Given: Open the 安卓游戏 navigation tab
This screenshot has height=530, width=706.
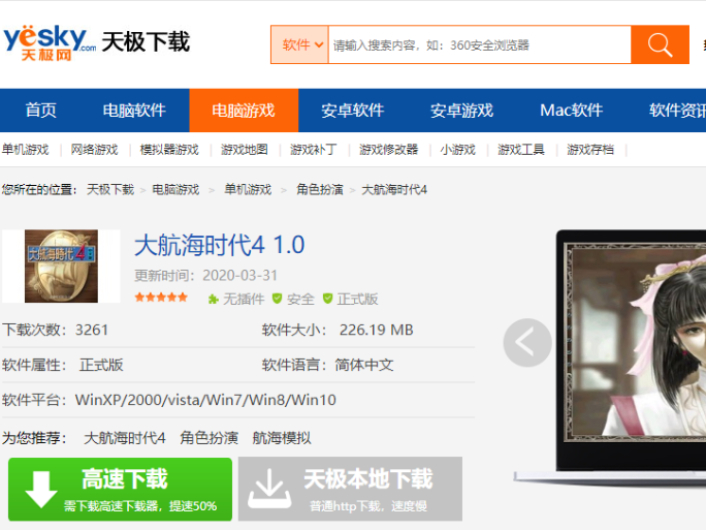Looking at the screenshot, I should [462, 110].
